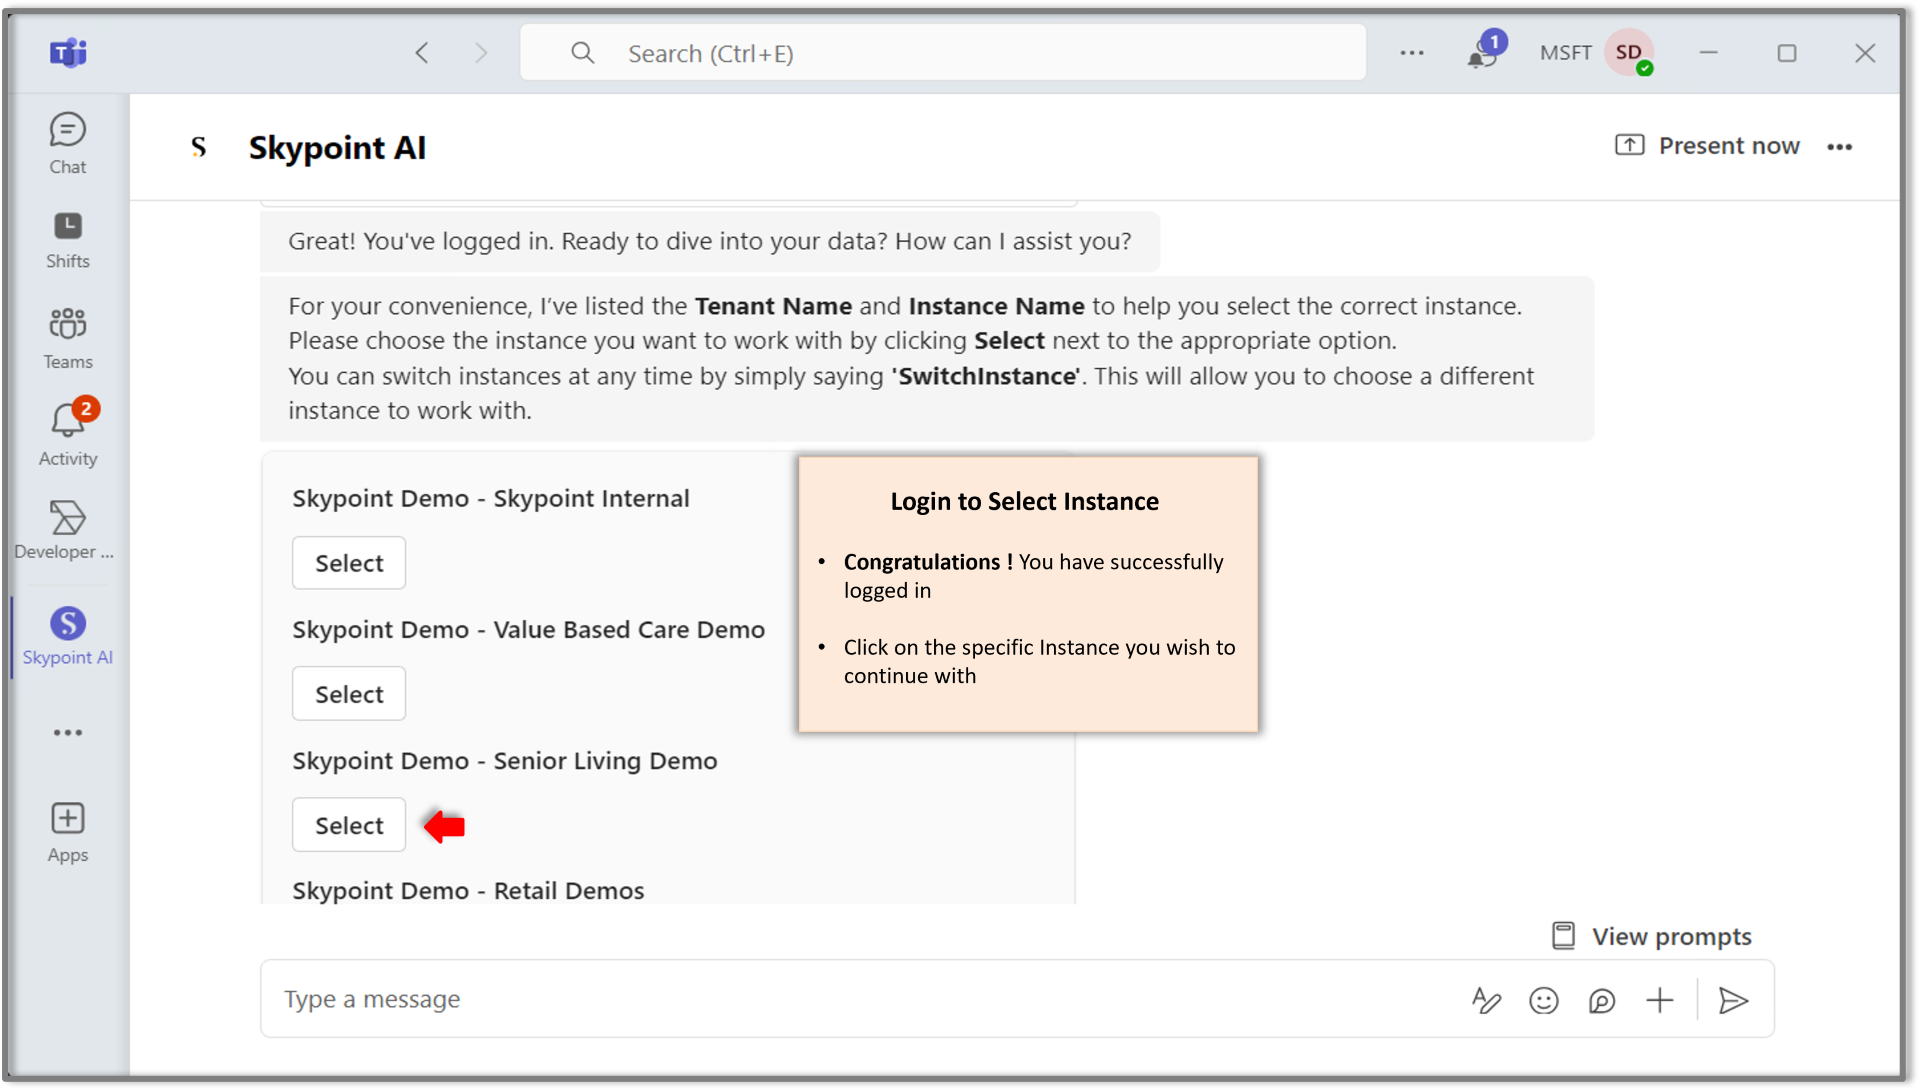The height and width of the screenshot is (1090, 1920).
Task: Click the Microsoft Teams logo
Action: pos(68,52)
